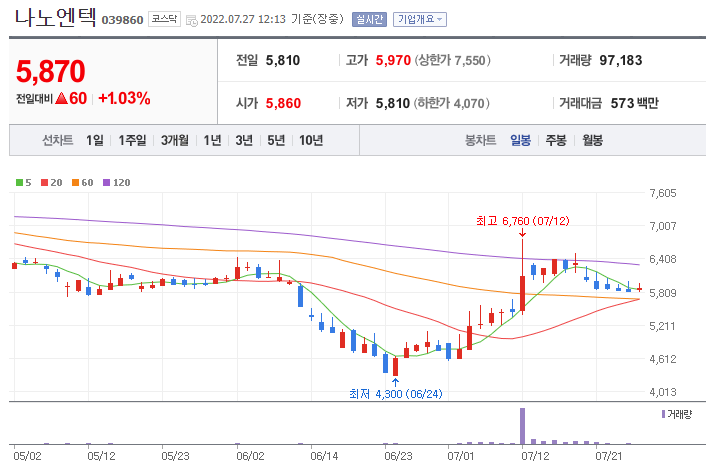Click the 시가 value 5,860
Image resolution: width=706 pixels, height=467 pixels.
[x=283, y=104]
